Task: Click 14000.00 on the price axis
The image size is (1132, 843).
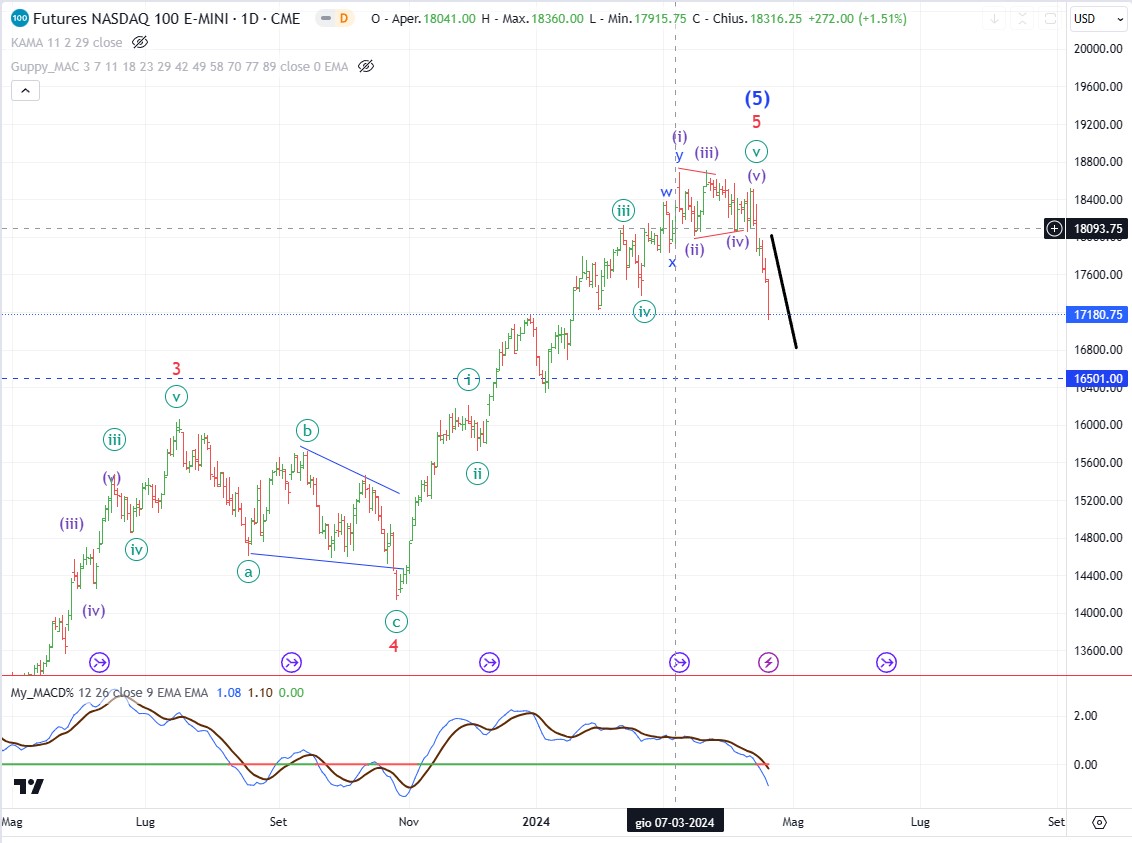Action: pos(1098,613)
